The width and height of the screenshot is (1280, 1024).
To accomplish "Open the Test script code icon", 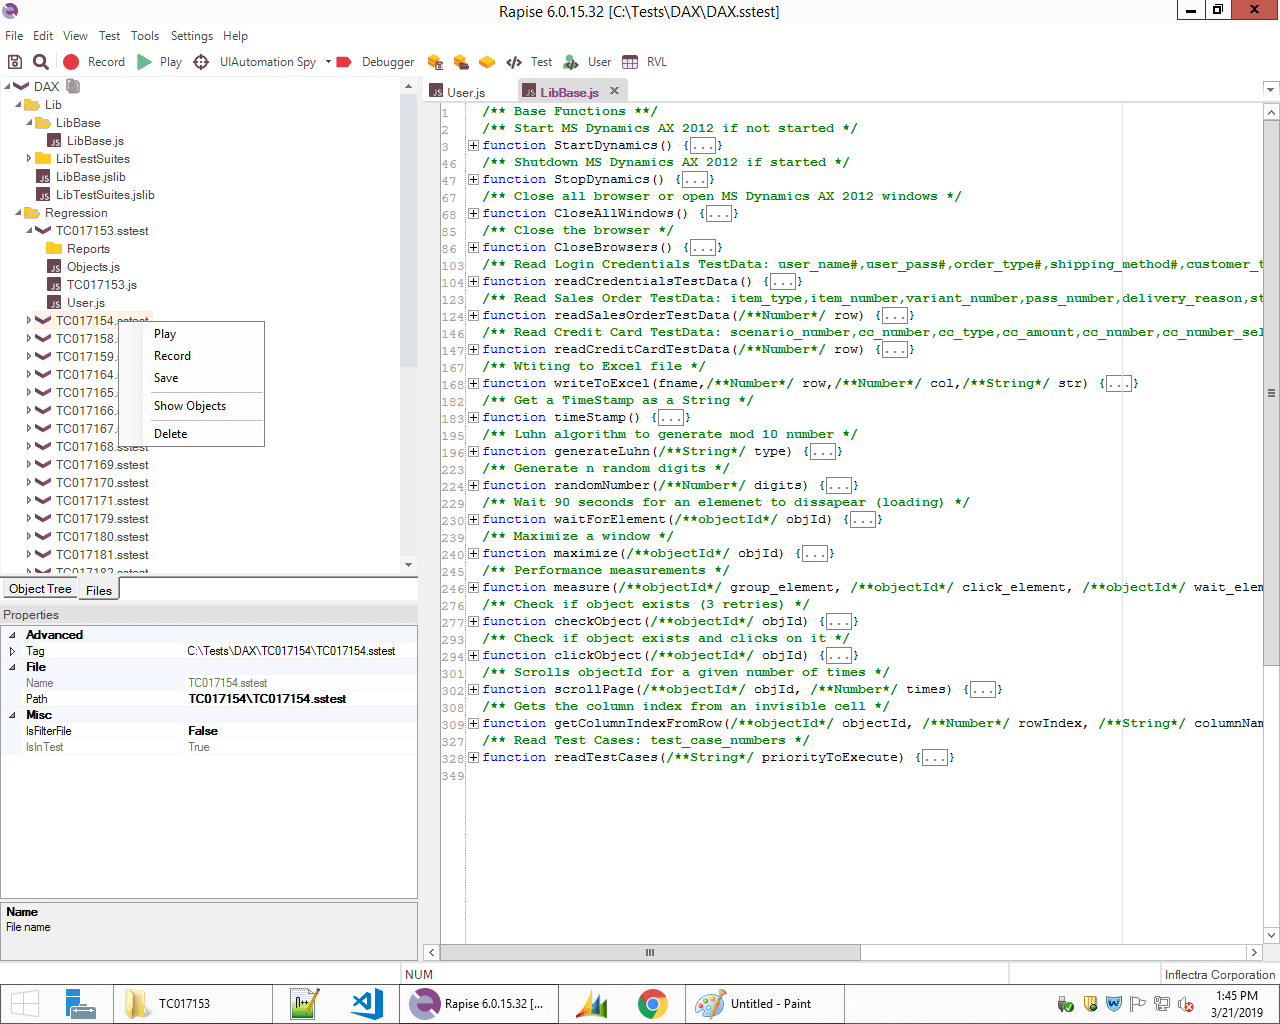I will [x=514, y=62].
